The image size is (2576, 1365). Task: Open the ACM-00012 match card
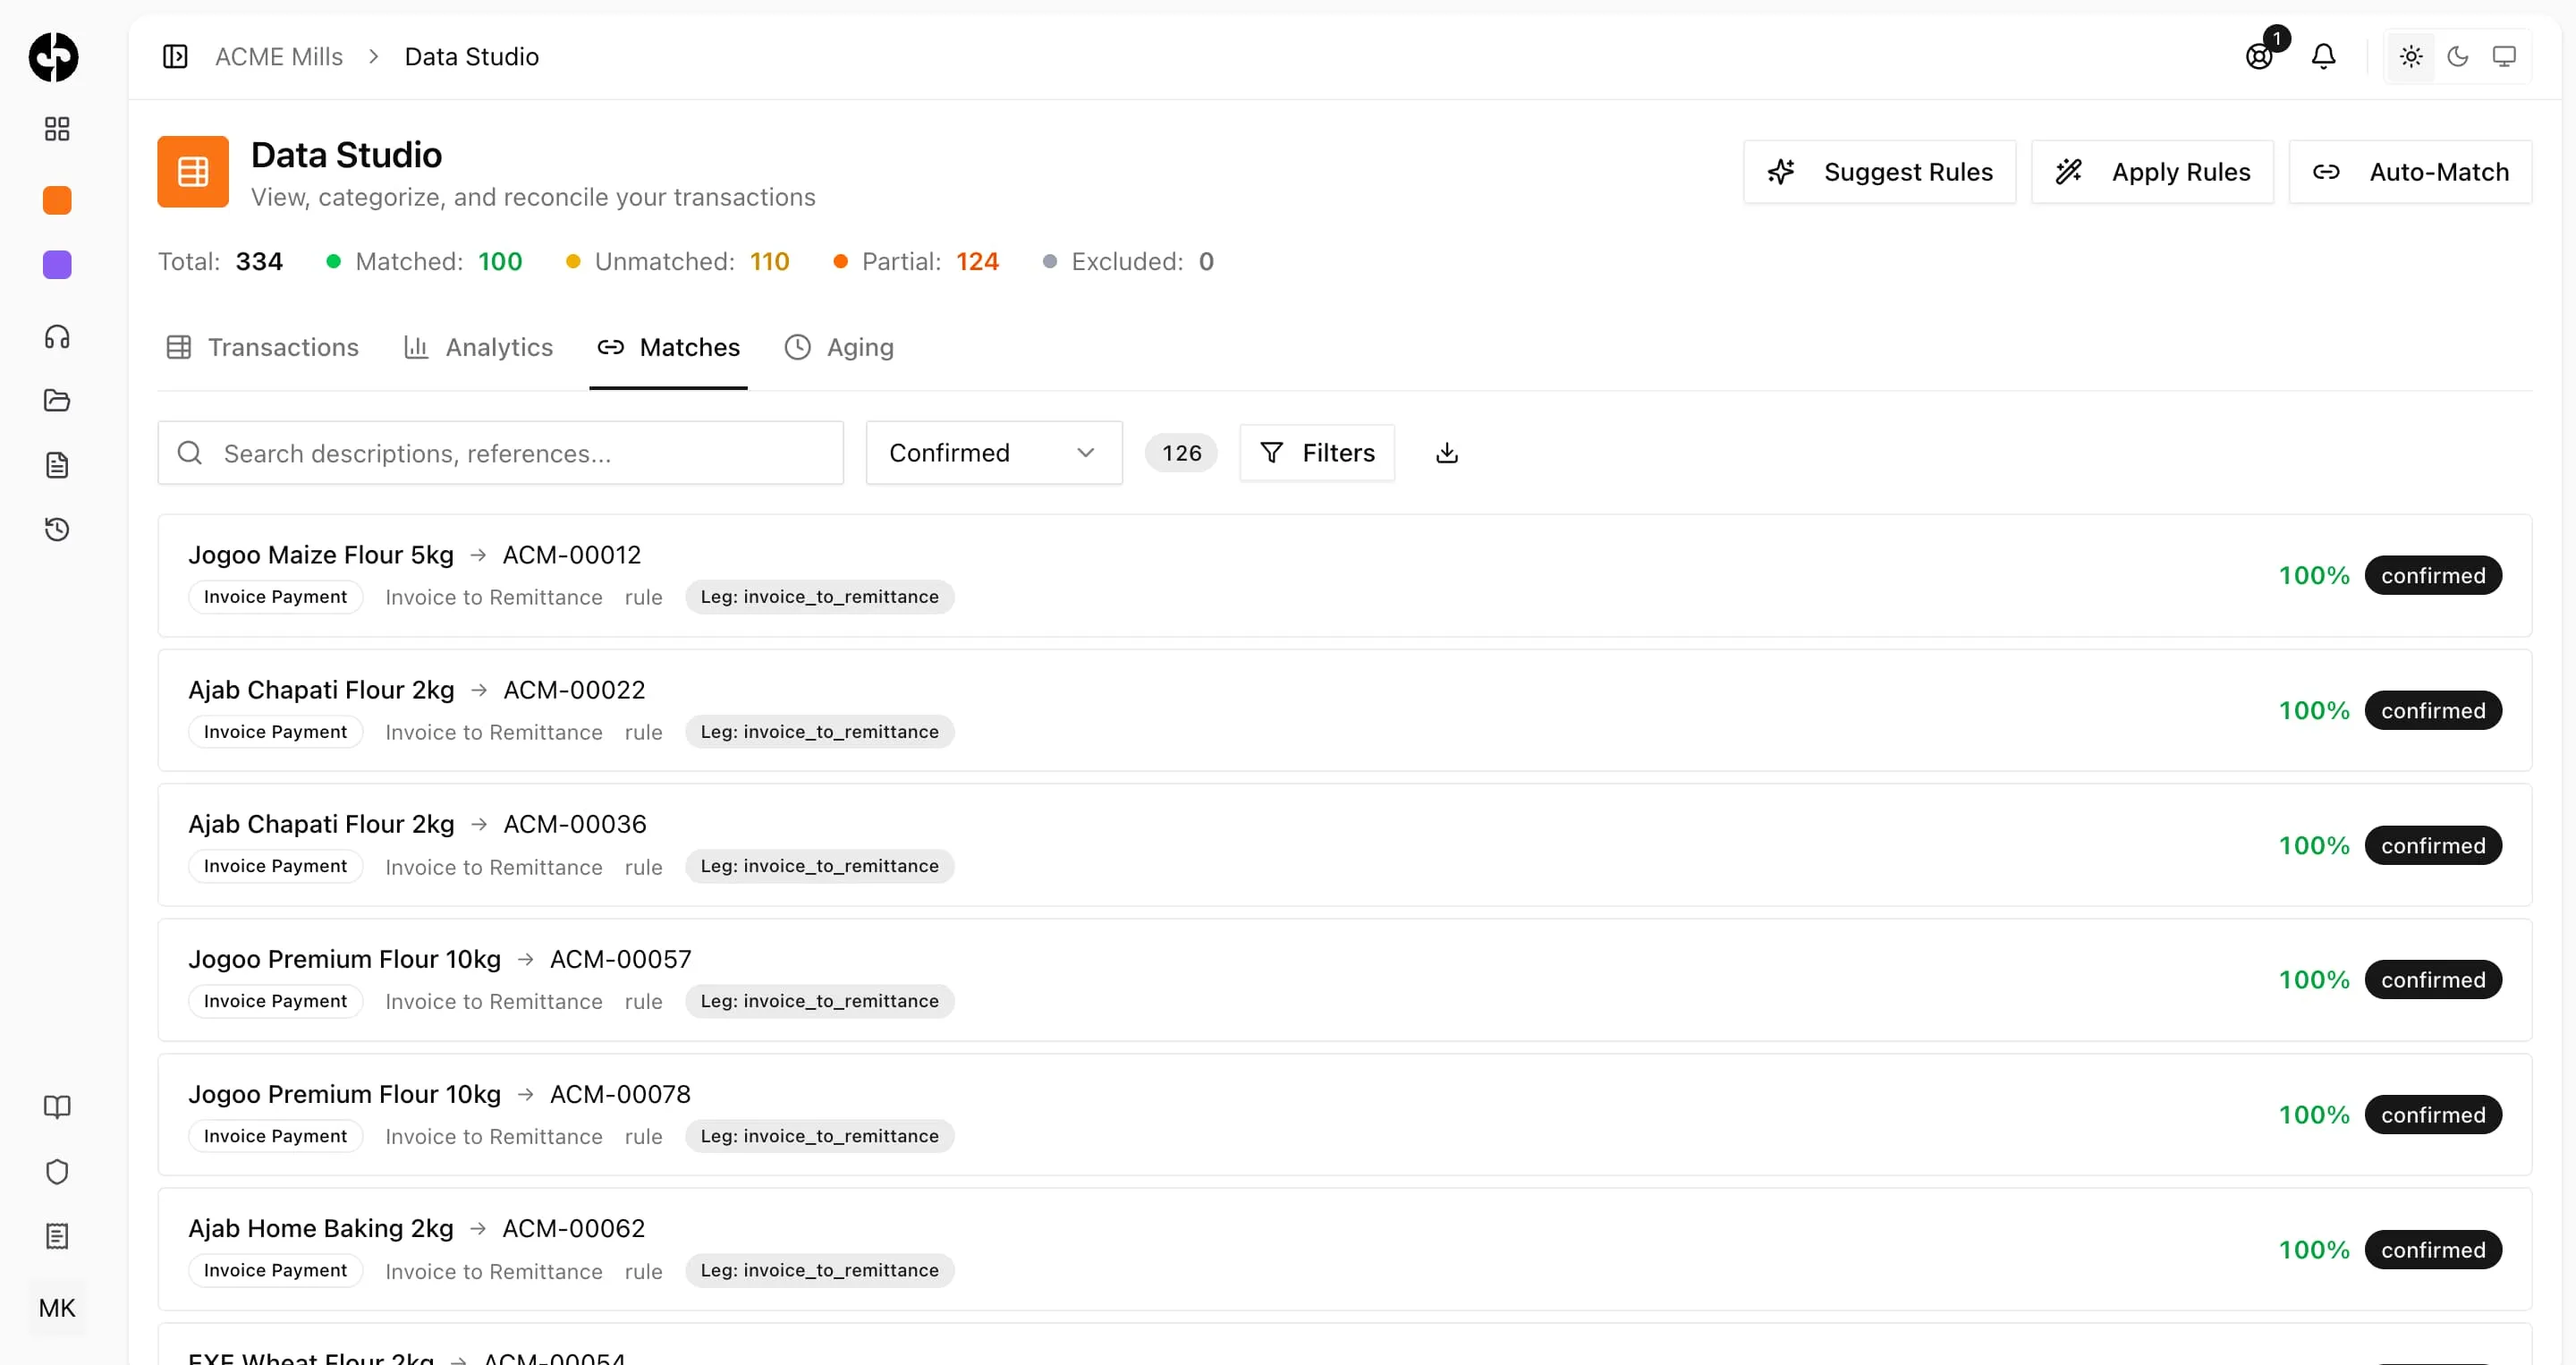pos(1345,575)
